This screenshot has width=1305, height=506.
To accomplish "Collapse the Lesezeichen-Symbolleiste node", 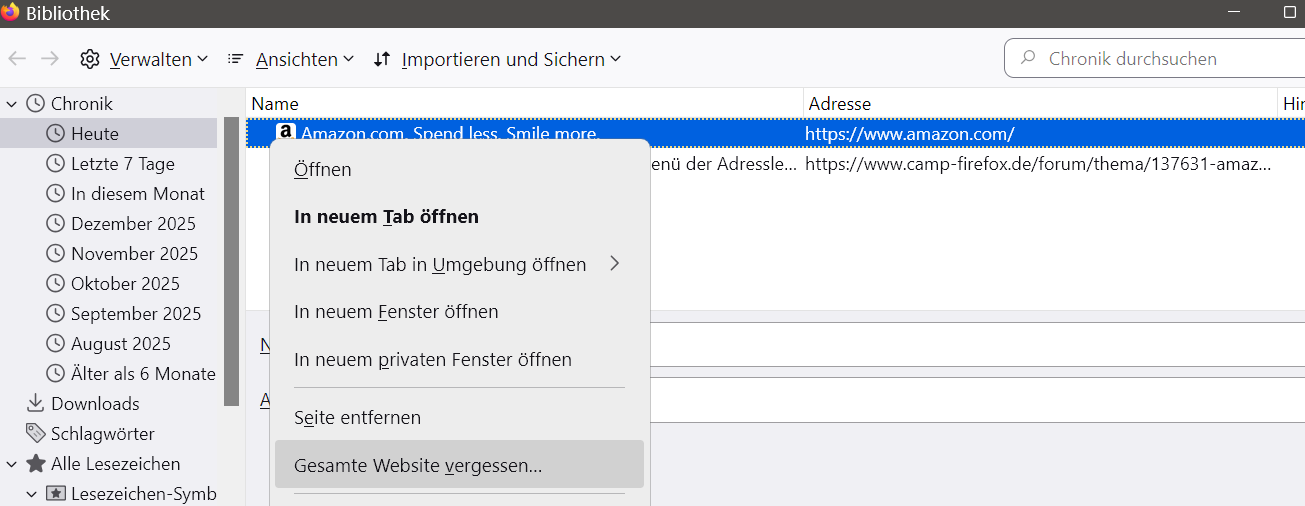I will click(32, 493).
